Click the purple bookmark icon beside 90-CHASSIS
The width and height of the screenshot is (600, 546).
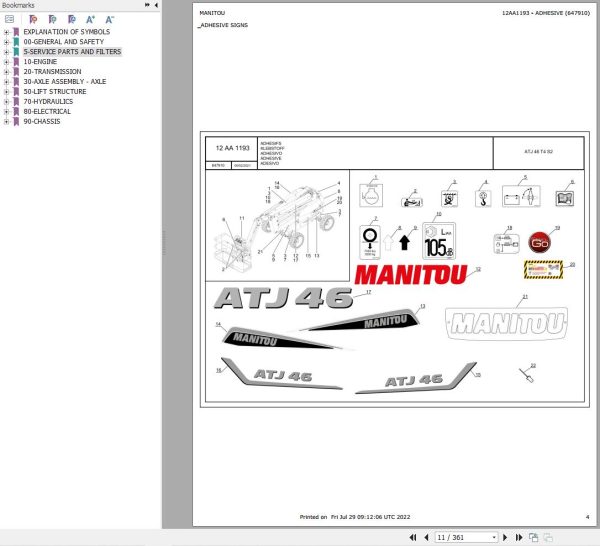[16, 121]
